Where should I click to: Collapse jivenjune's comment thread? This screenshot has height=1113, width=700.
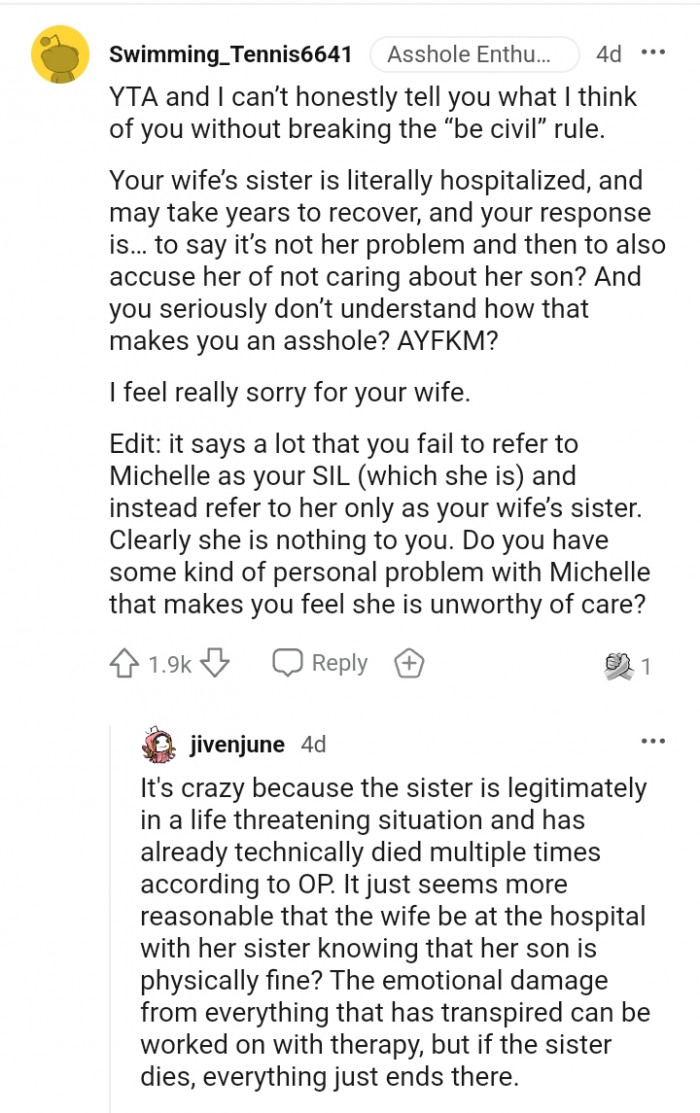click(110, 900)
